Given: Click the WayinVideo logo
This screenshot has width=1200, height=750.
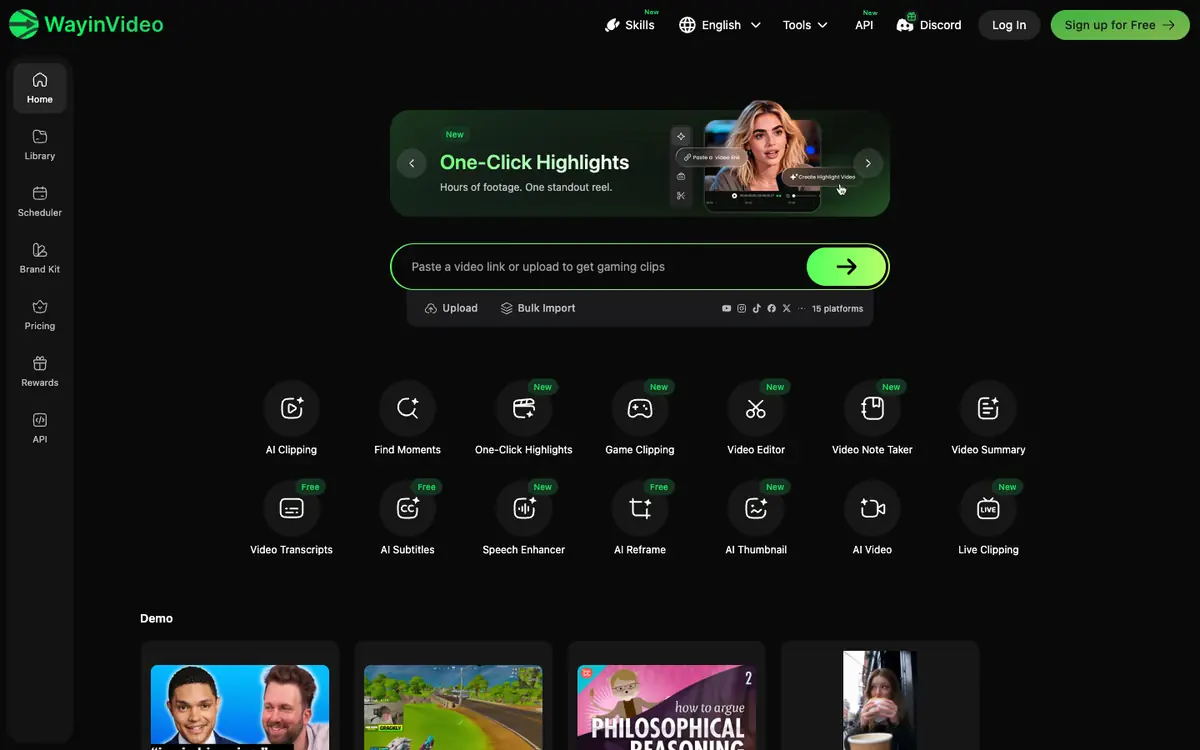Looking at the screenshot, I should 86,24.
